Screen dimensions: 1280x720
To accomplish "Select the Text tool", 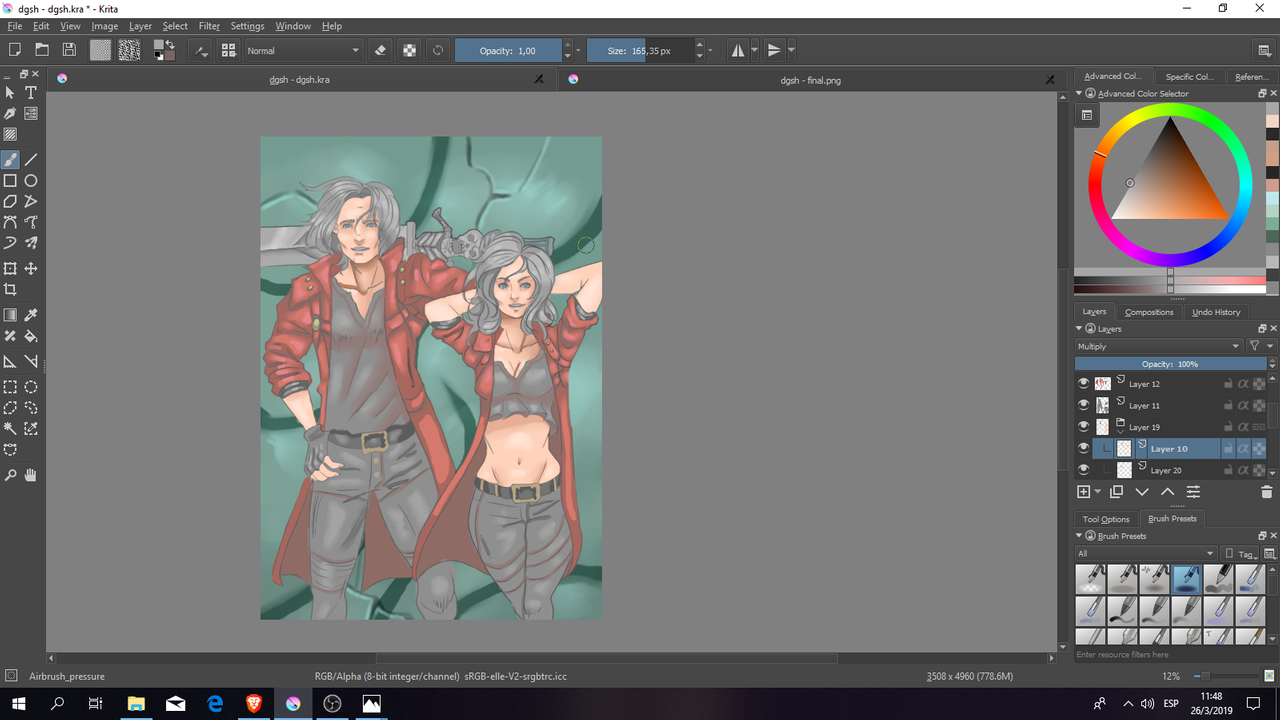I will 31,92.
